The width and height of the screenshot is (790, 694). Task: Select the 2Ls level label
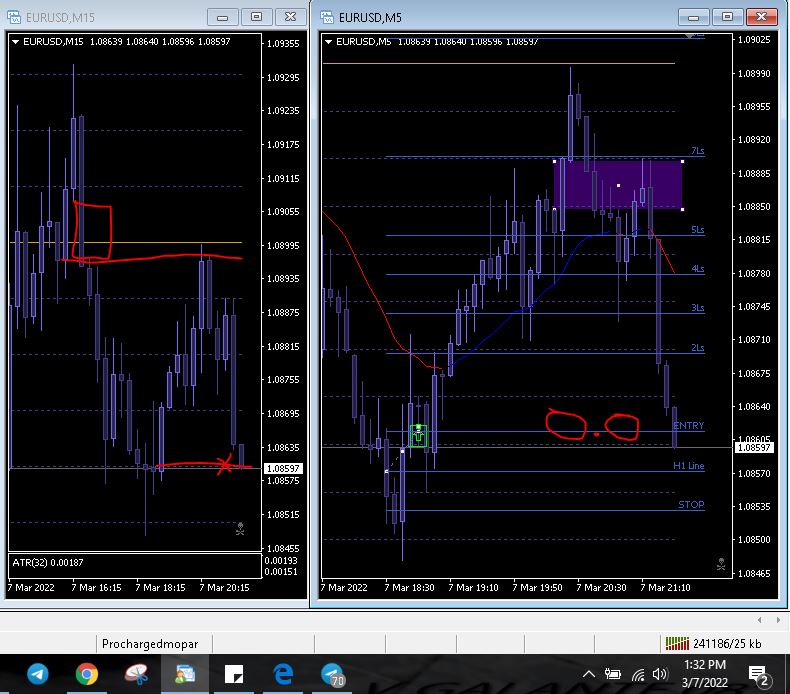[x=697, y=348]
